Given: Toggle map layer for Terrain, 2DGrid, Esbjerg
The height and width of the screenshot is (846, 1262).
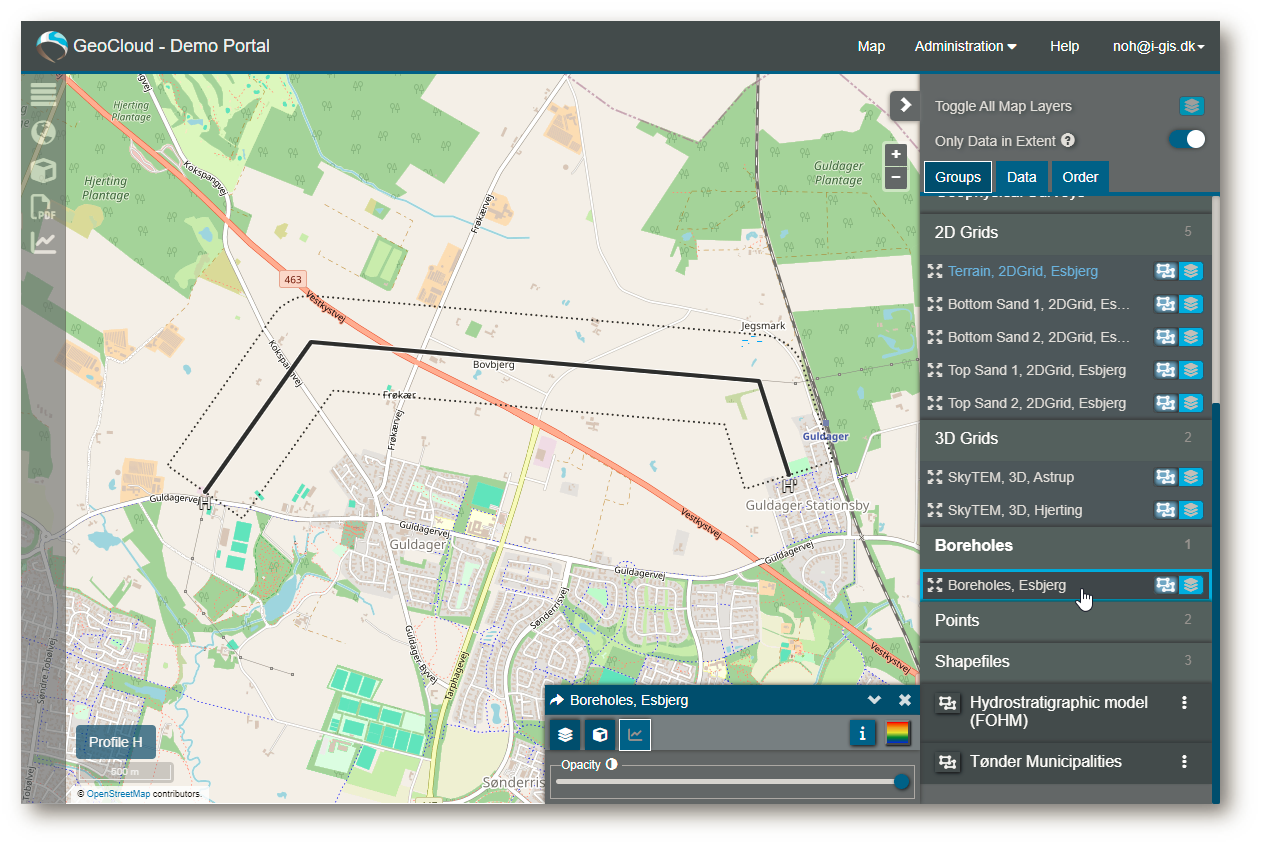Looking at the screenshot, I should (x=1191, y=271).
